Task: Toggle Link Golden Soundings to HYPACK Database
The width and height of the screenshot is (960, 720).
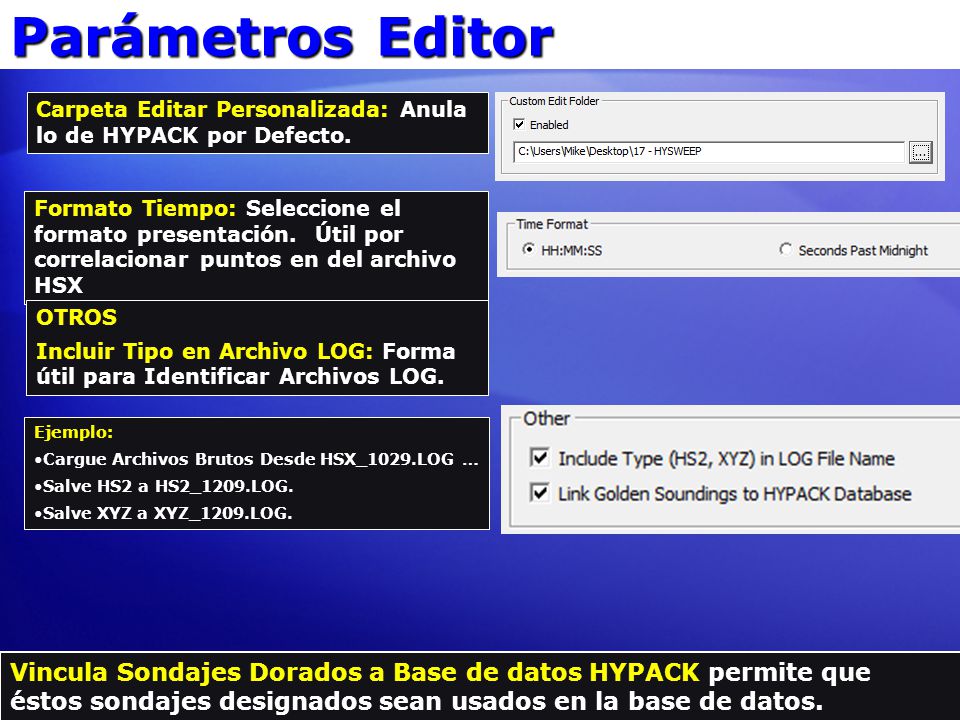Action: pyautogui.click(x=539, y=492)
